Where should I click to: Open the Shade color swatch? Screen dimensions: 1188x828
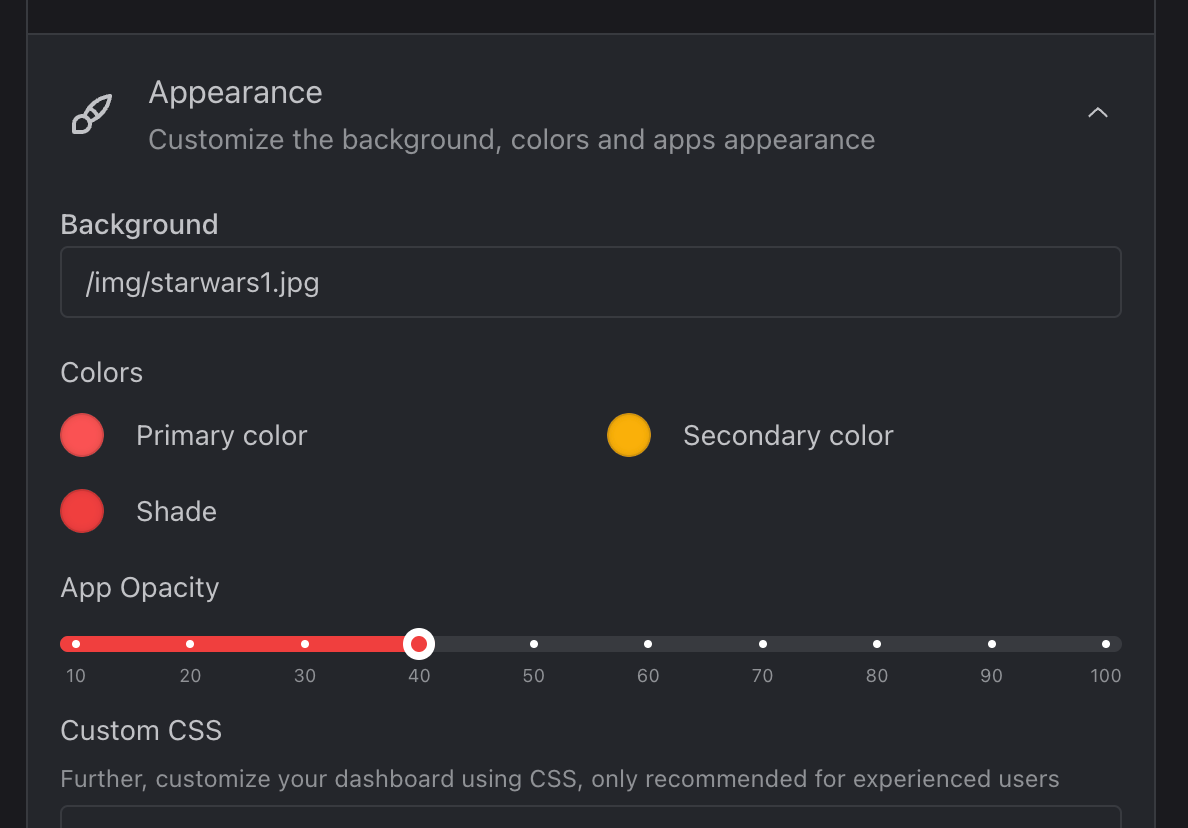pos(82,511)
